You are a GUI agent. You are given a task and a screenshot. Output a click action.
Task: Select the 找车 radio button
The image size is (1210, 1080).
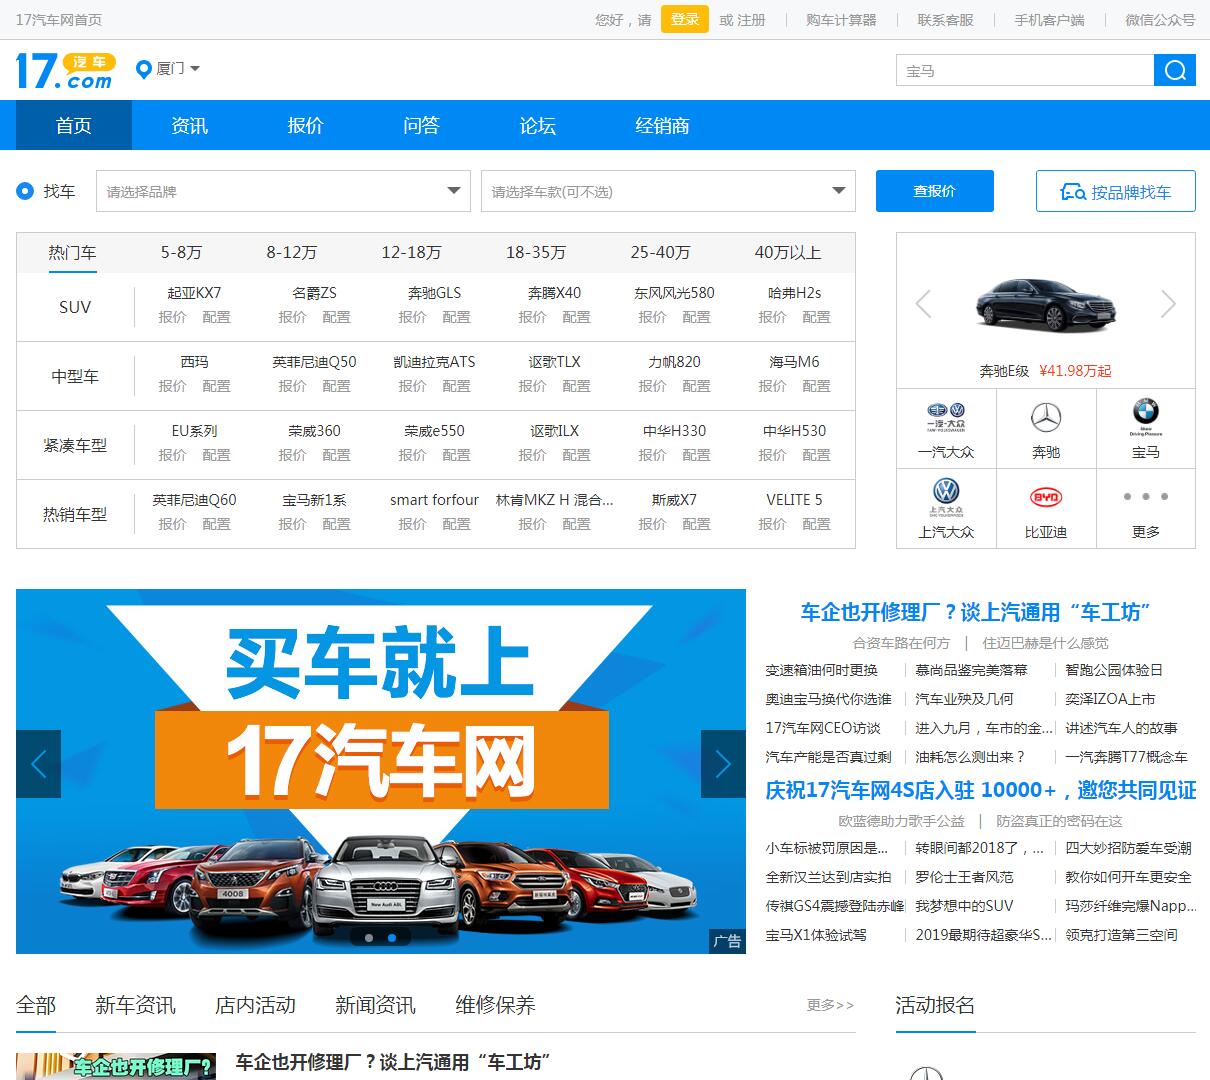25,191
